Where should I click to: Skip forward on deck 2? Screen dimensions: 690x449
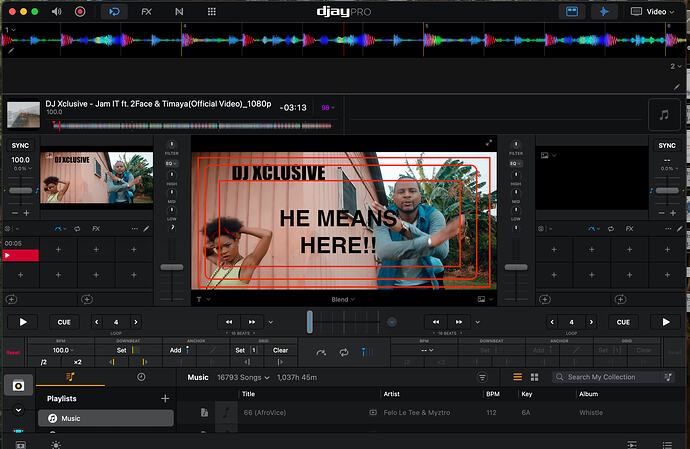pos(459,322)
